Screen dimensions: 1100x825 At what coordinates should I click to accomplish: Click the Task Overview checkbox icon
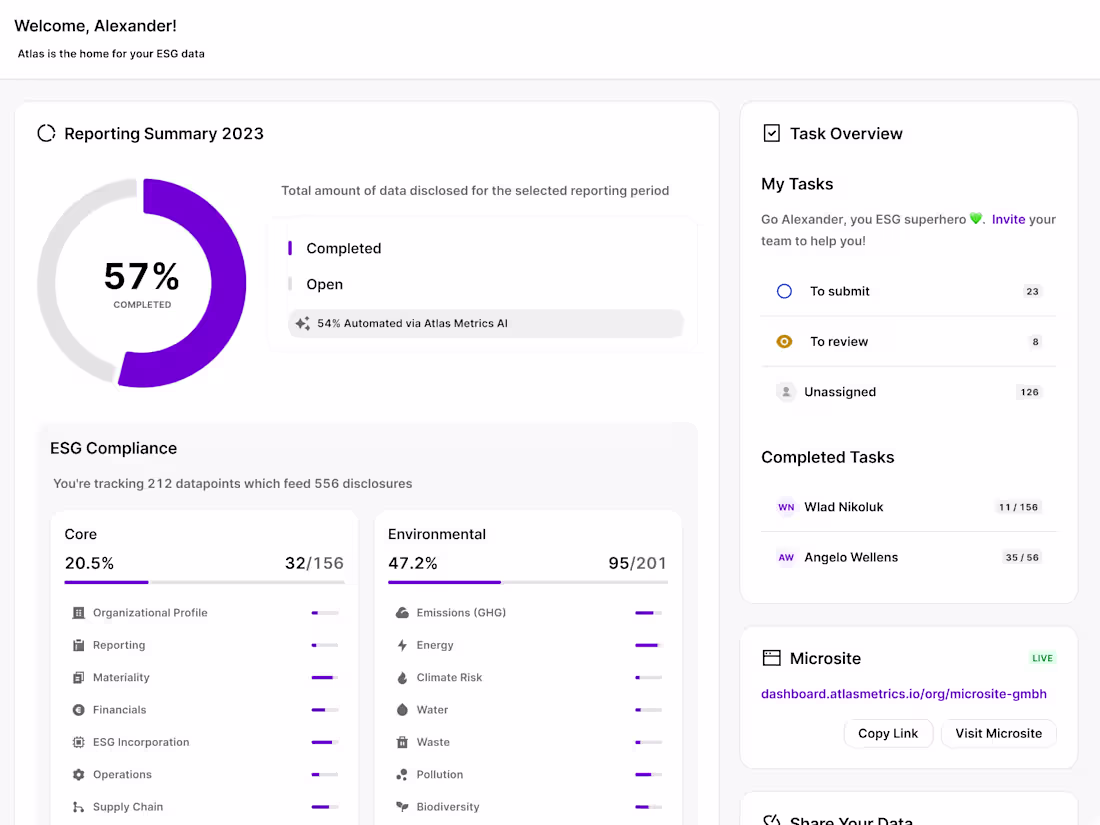click(772, 133)
